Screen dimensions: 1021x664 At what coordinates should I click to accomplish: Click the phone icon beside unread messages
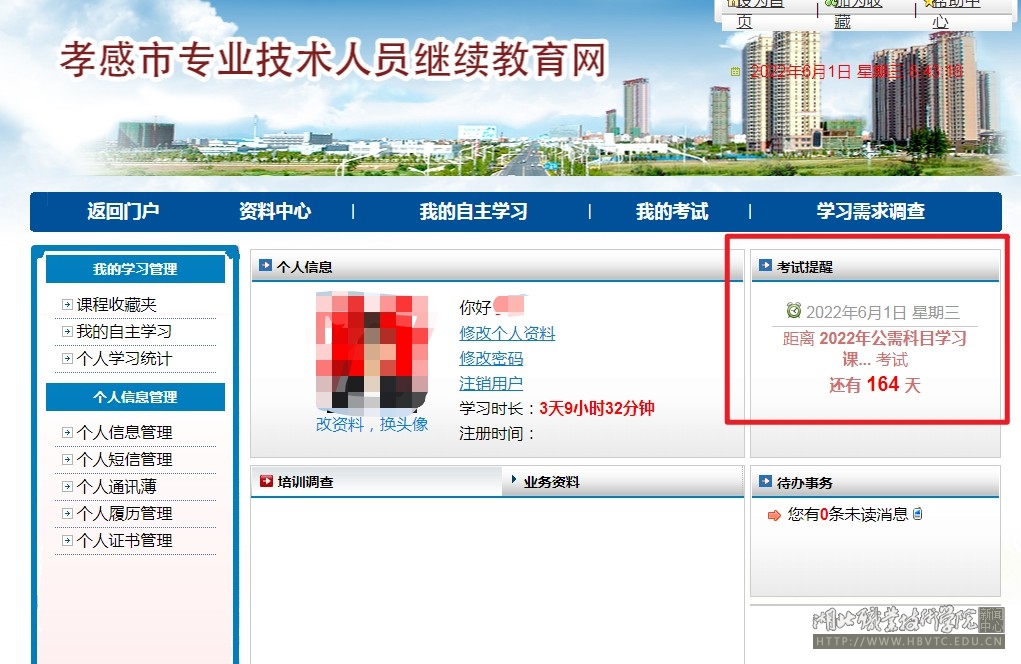(x=918, y=514)
